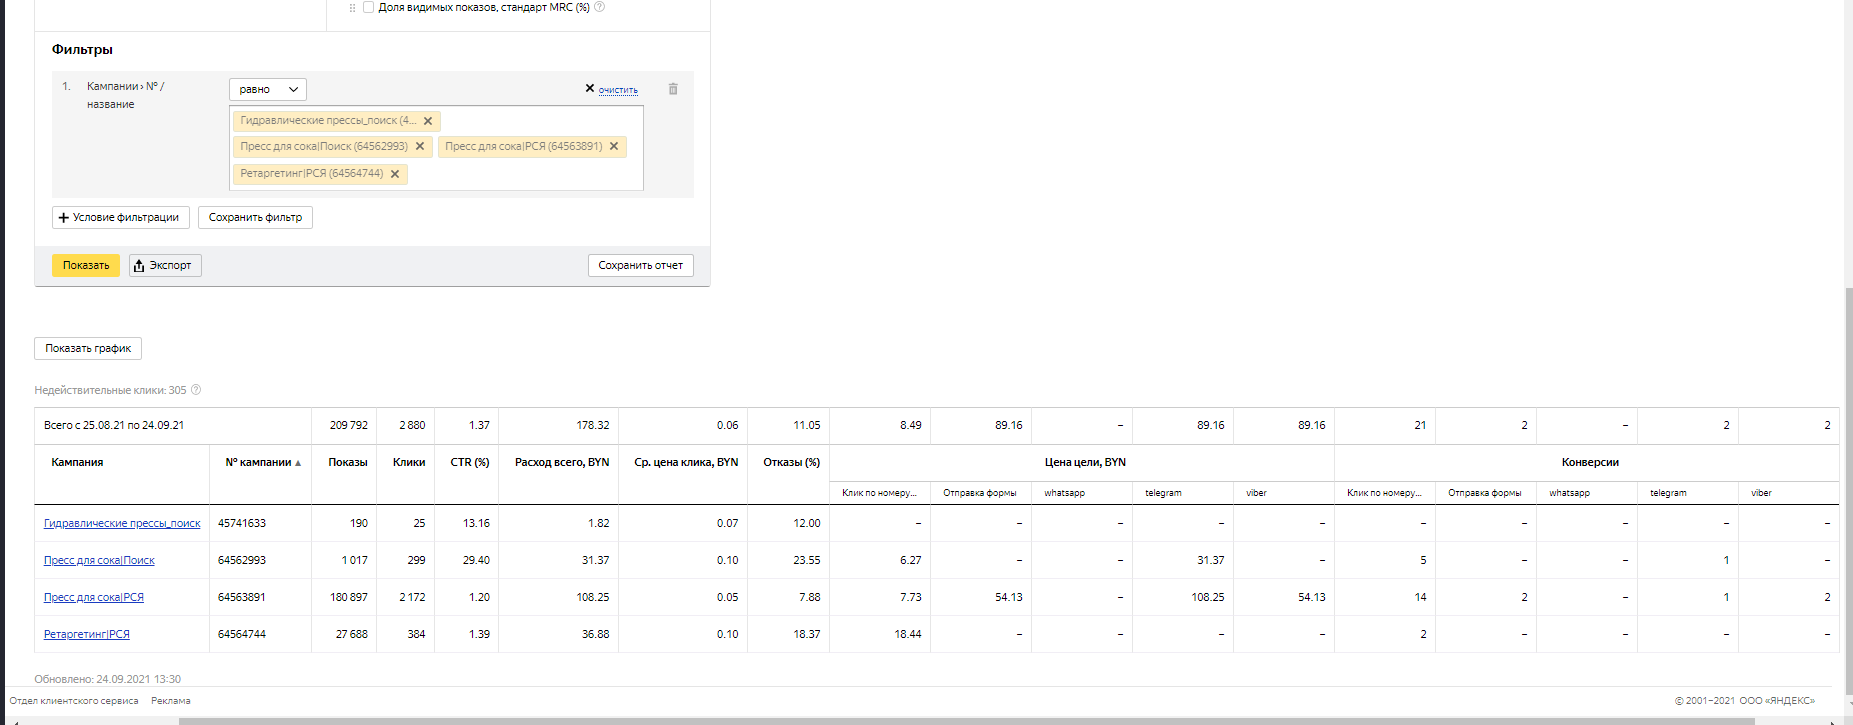Open the равно condition dropdown
The image size is (1853, 725).
pyautogui.click(x=268, y=89)
